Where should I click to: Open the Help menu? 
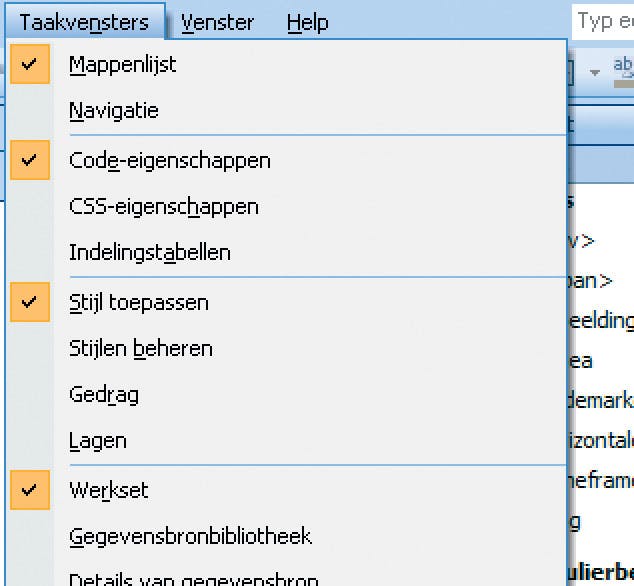(x=307, y=22)
